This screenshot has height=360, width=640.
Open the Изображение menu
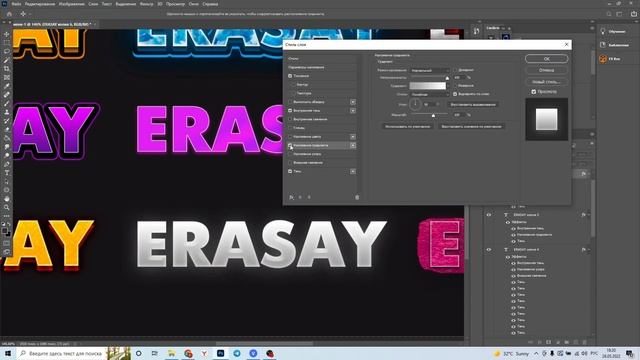click(71, 4)
